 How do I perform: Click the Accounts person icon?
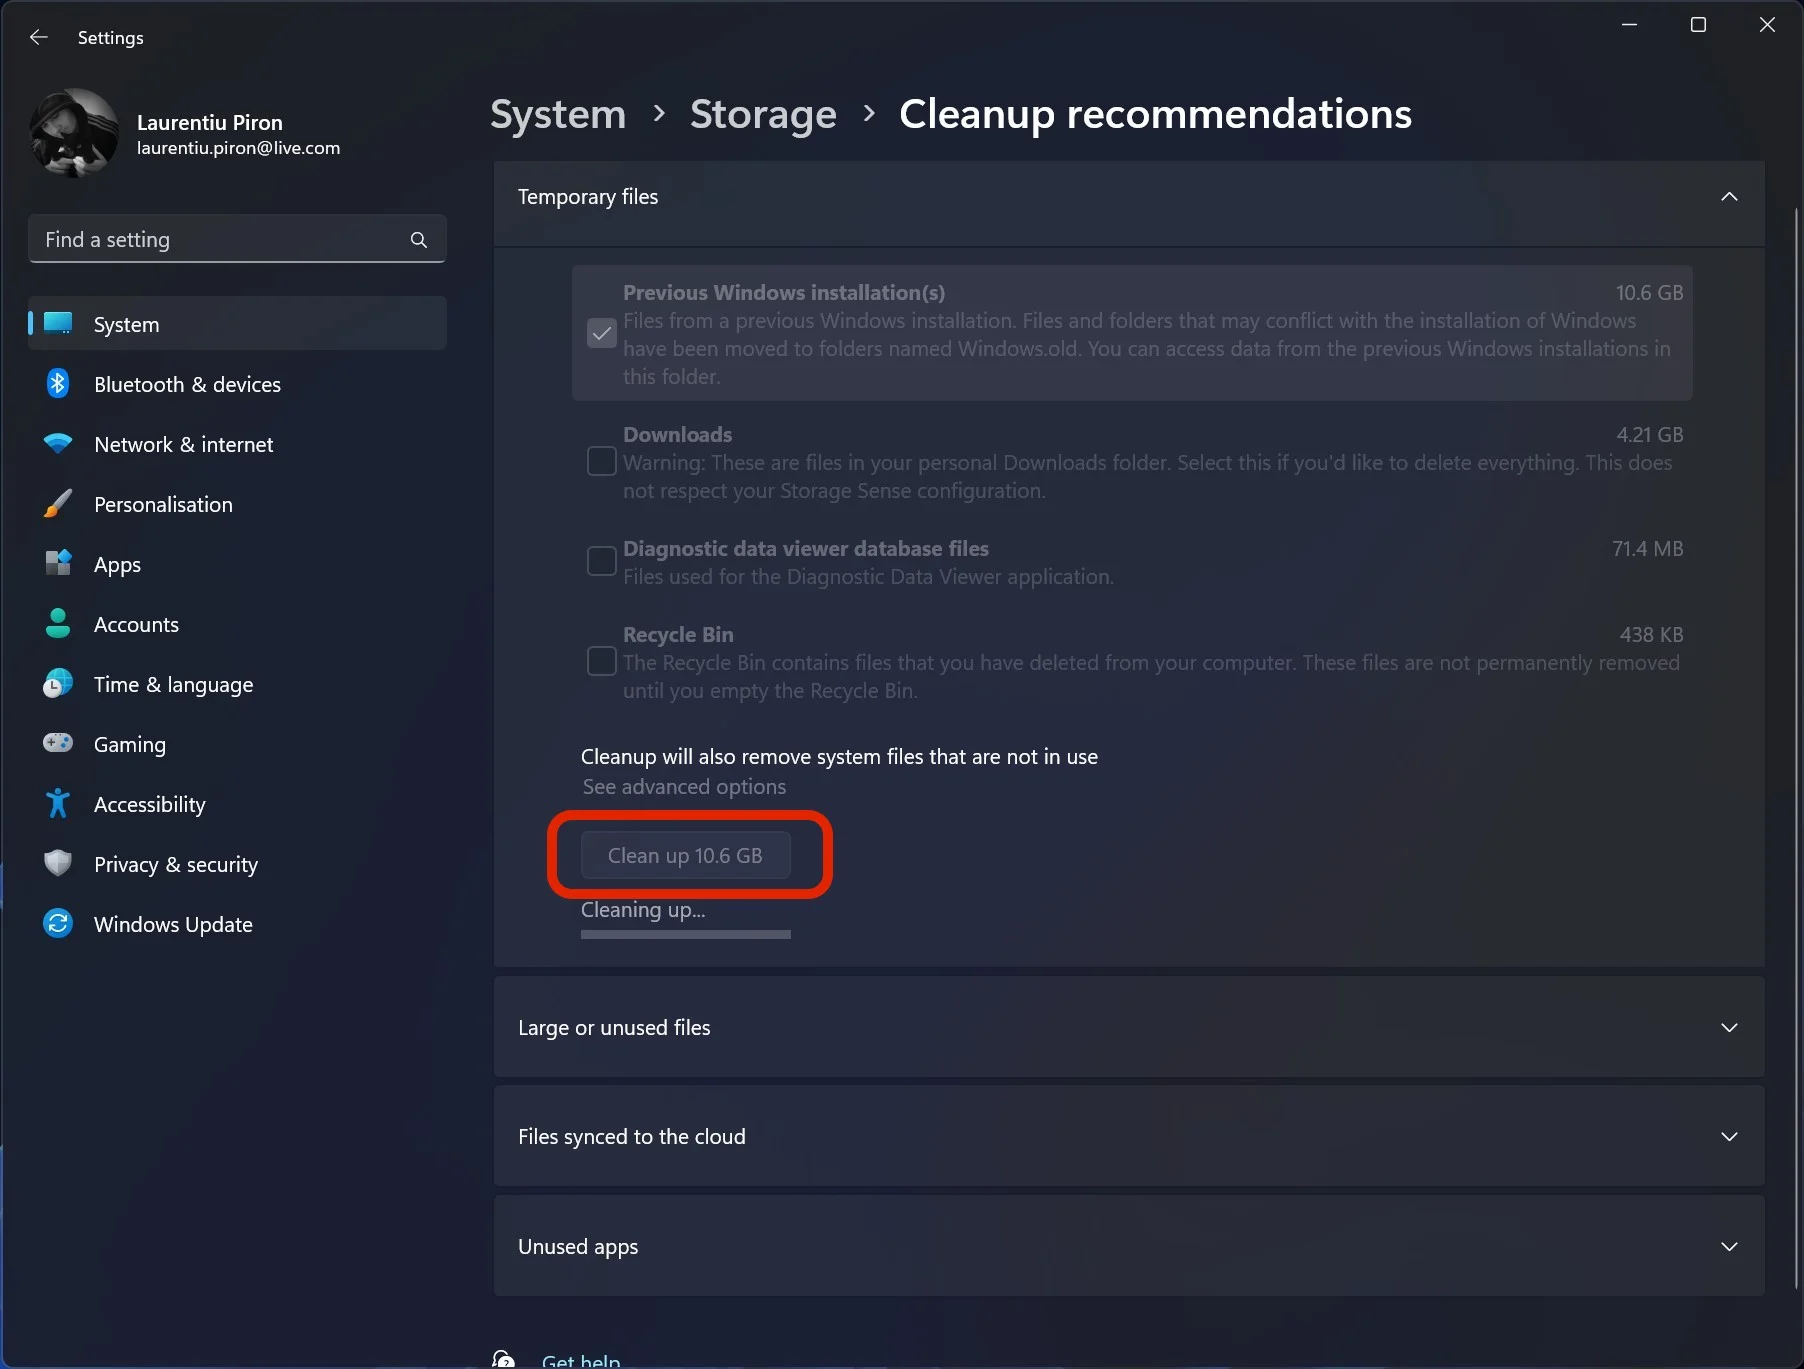[x=58, y=623]
